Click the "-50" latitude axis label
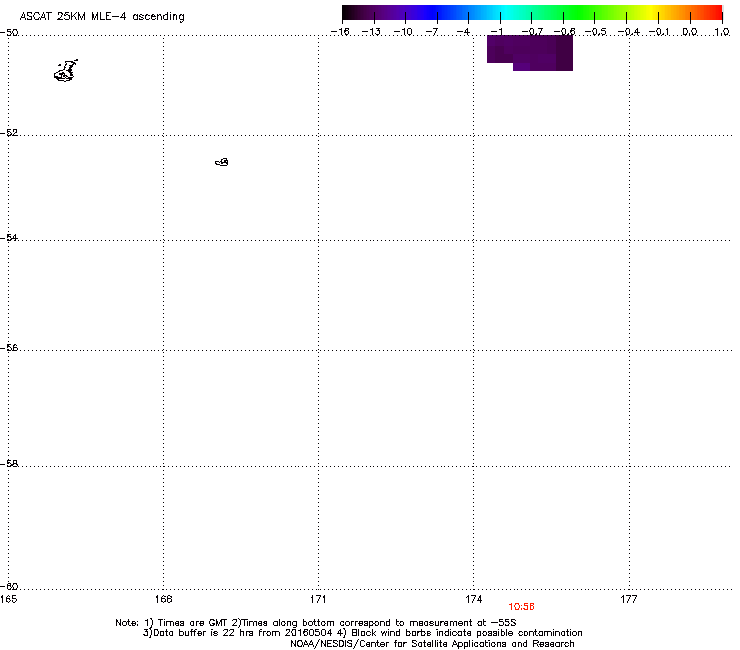740x650 pixels. (x=9, y=33)
